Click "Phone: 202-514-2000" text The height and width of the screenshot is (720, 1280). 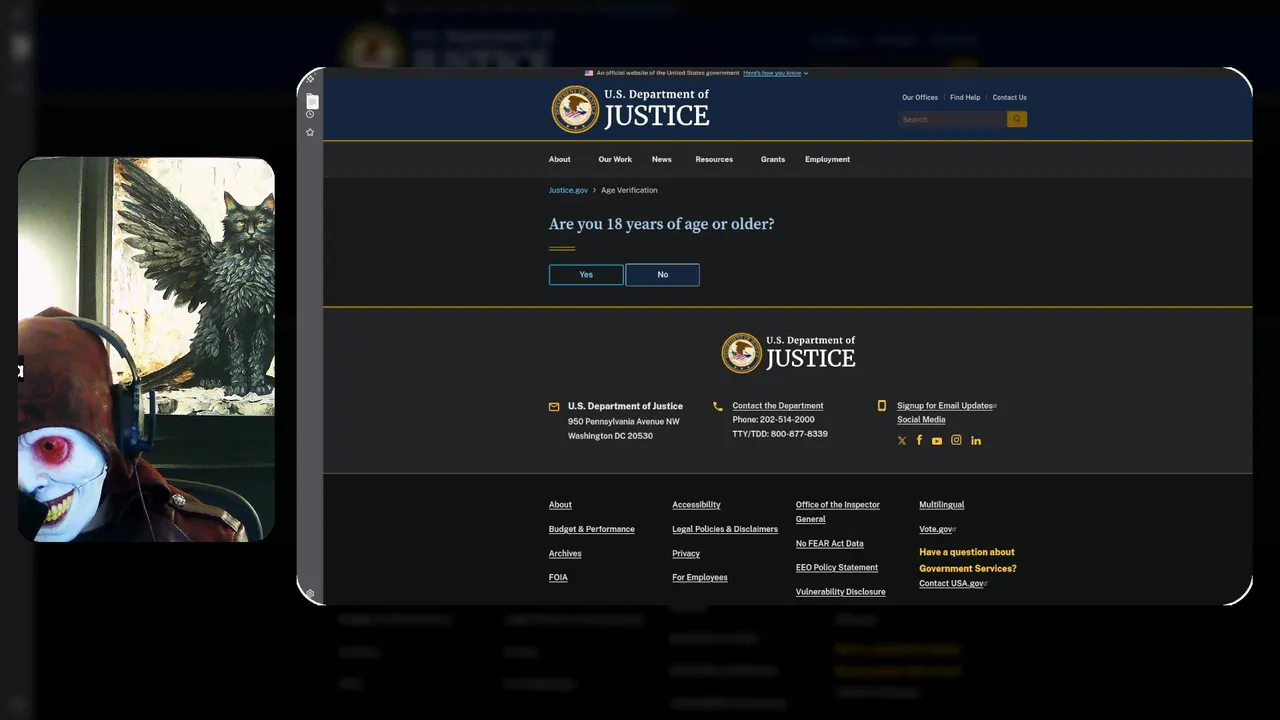[x=773, y=420]
